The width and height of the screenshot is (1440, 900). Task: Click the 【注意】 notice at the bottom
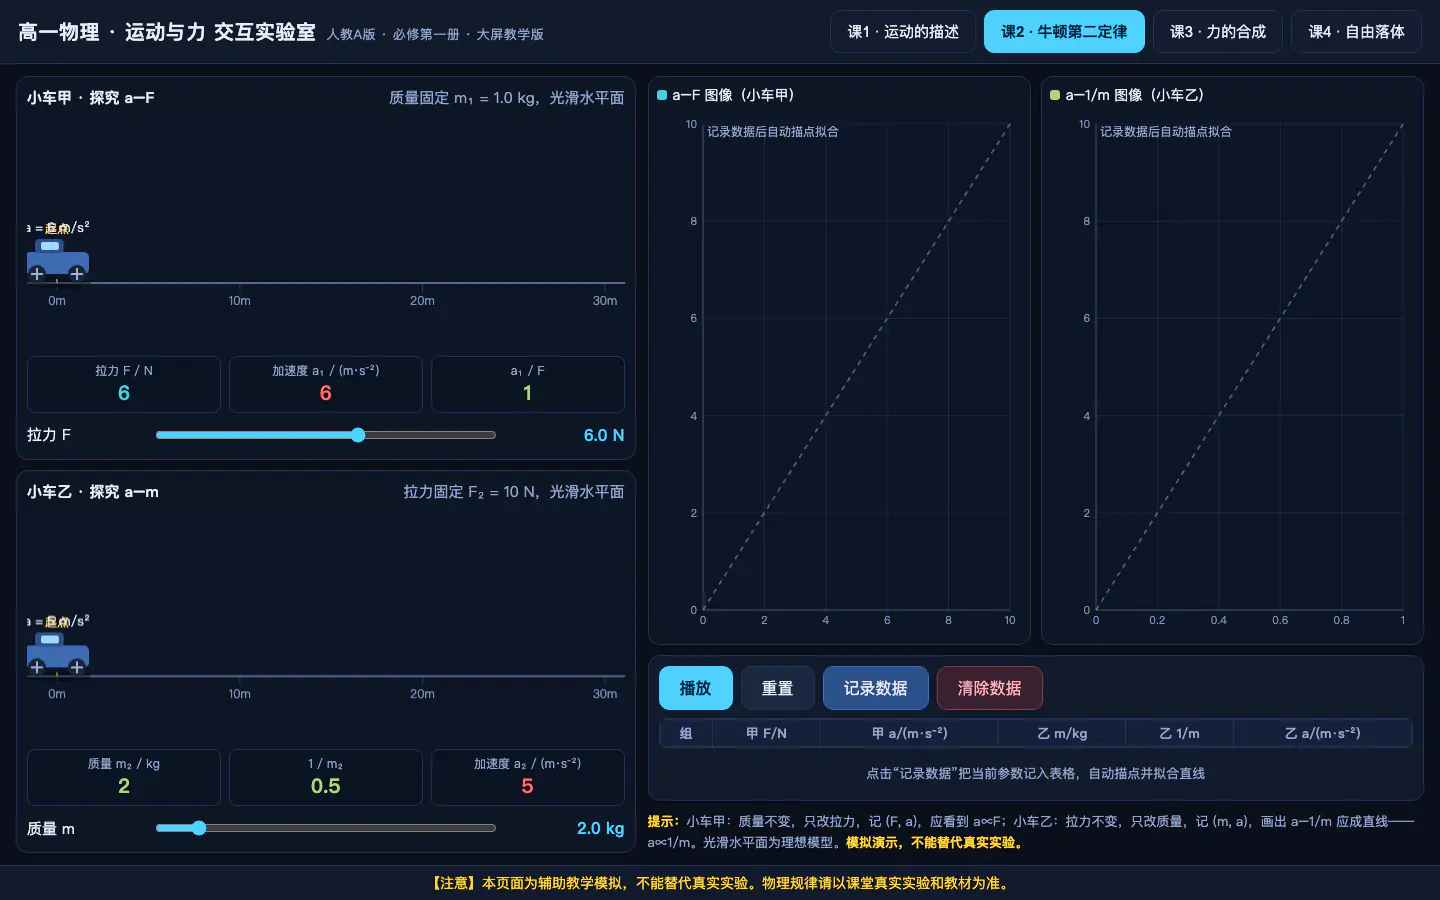(720, 883)
